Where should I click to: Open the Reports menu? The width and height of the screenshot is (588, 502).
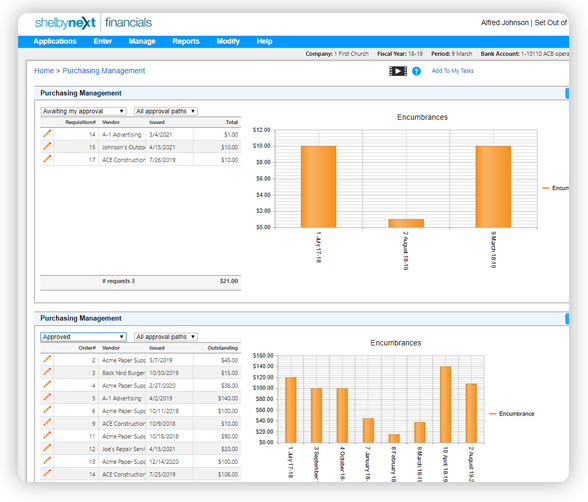186,41
